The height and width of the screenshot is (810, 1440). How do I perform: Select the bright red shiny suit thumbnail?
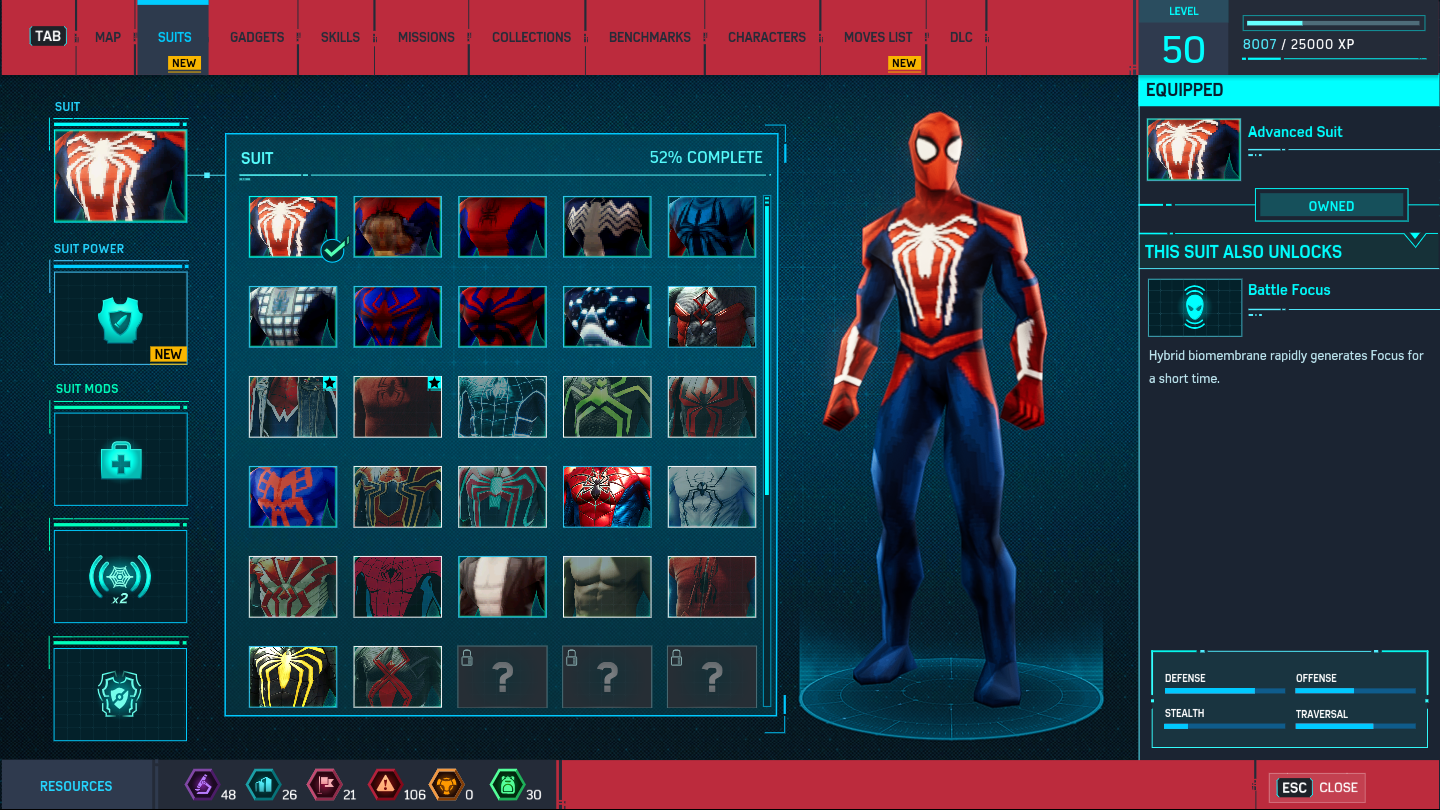point(606,497)
